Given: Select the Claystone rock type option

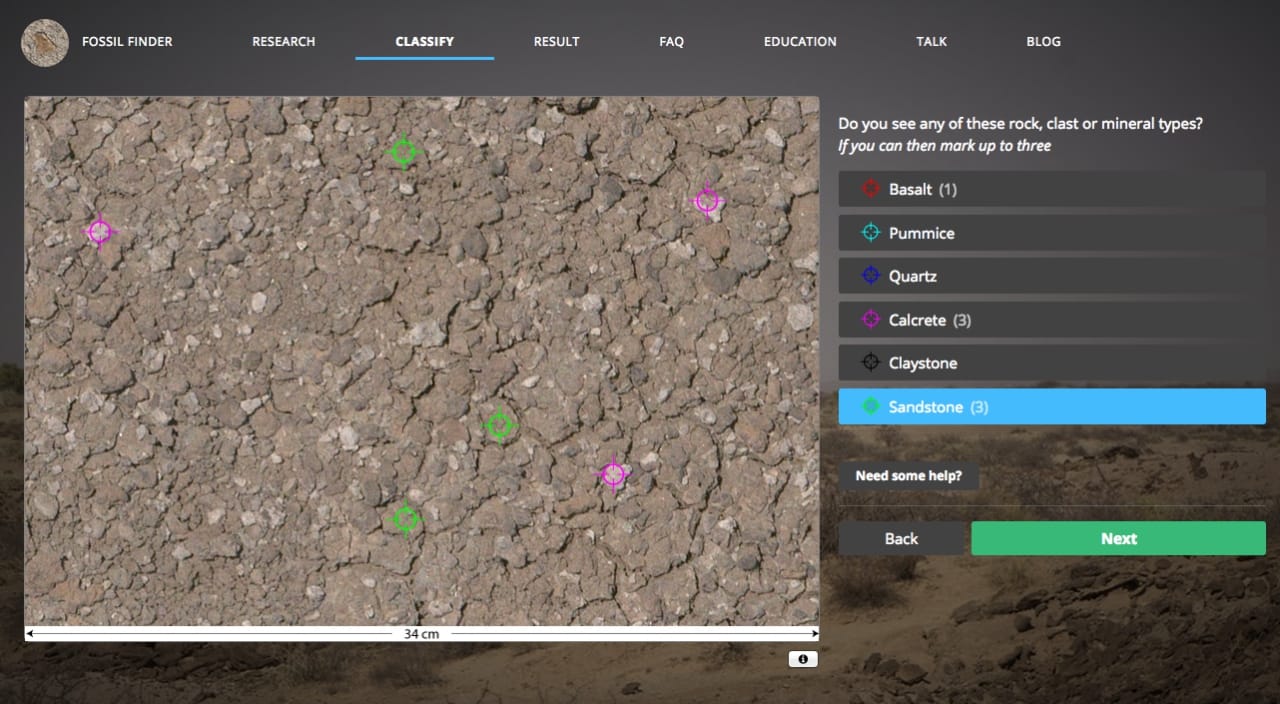Looking at the screenshot, I should [x=1051, y=362].
